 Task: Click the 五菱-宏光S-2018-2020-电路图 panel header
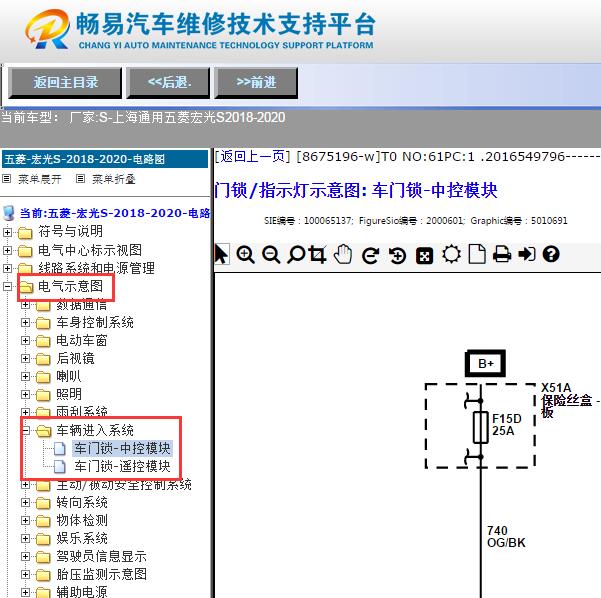tap(105, 159)
